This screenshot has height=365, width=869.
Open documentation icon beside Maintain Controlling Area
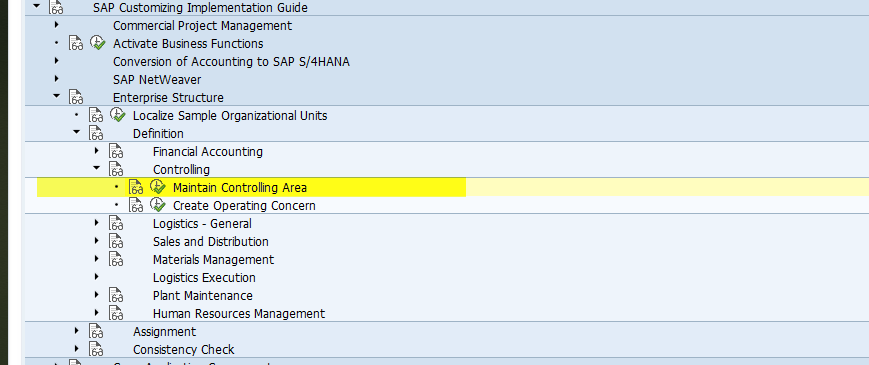pyautogui.click(x=136, y=188)
